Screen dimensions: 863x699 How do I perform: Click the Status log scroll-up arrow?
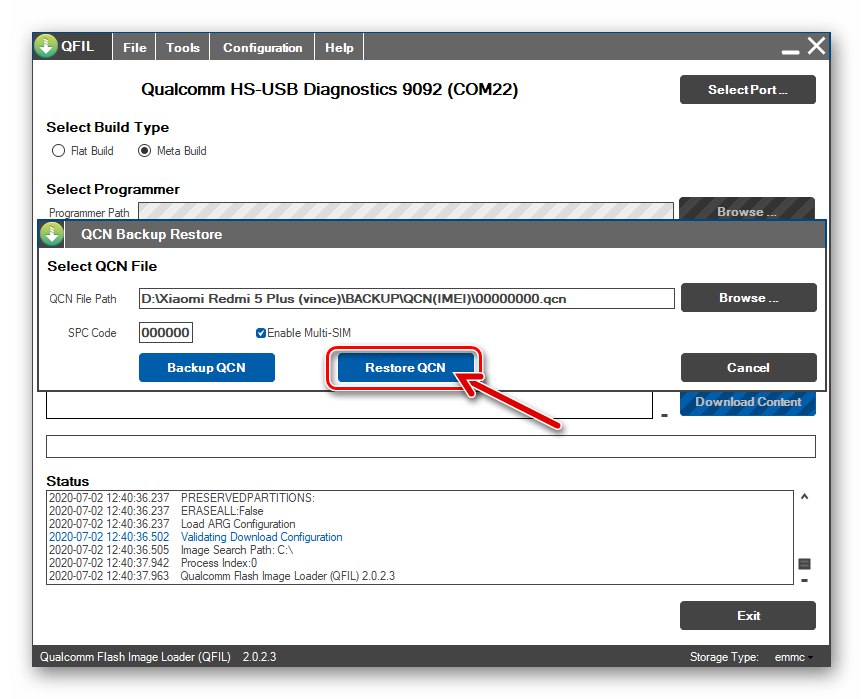(804, 496)
